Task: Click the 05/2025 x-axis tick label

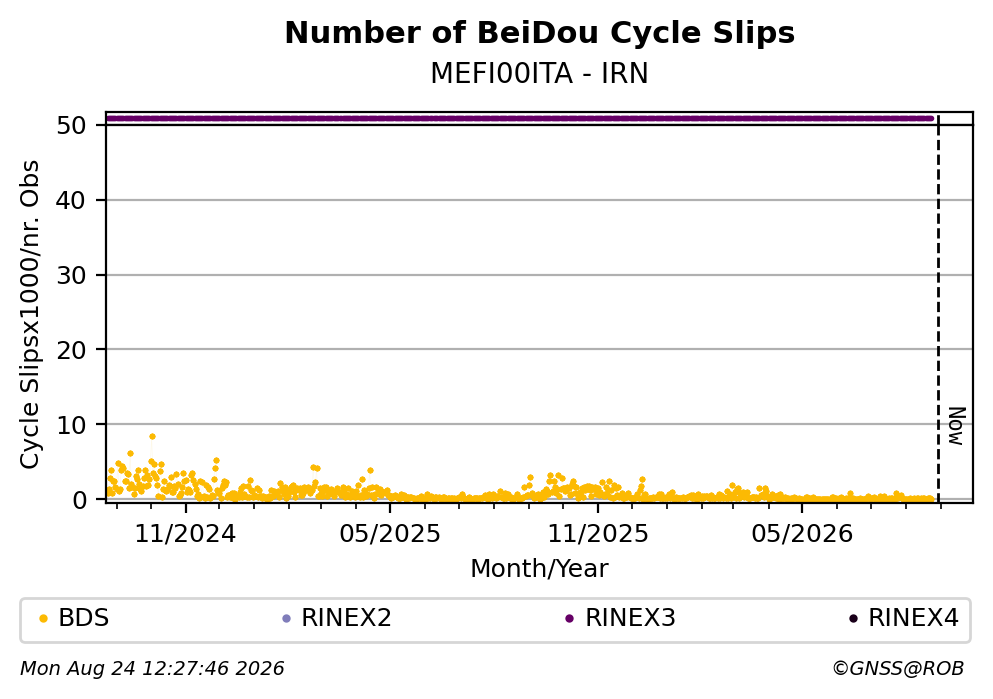Action: (x=389, y=534)
